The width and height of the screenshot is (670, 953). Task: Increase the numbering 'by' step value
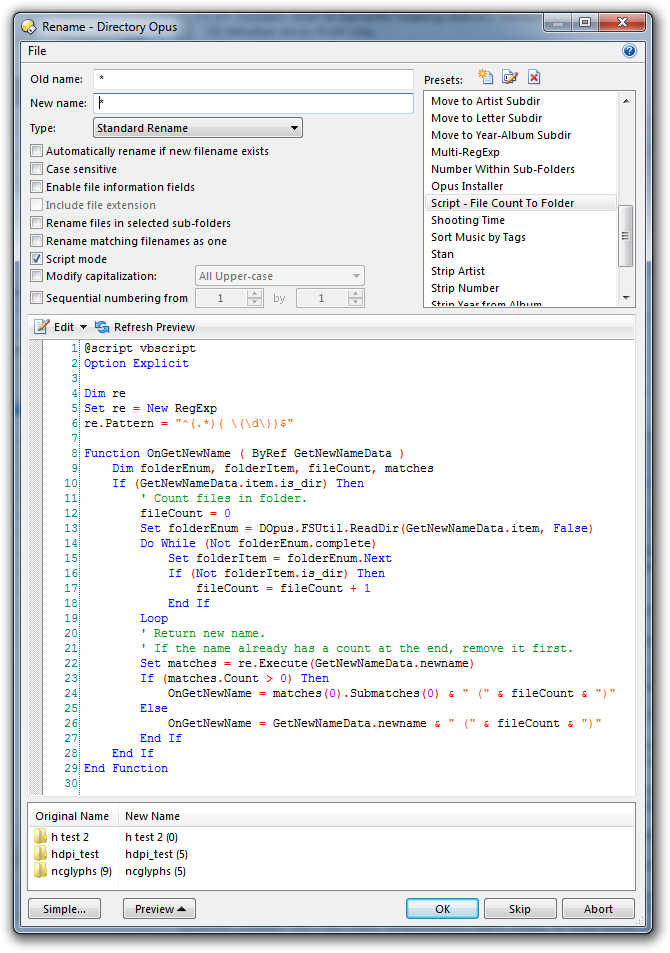356,294
